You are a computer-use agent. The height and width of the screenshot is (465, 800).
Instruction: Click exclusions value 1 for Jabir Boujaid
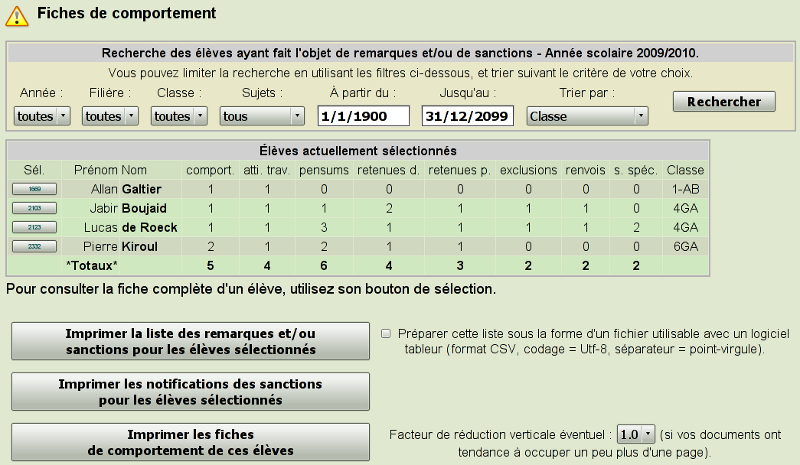point(529,208)
